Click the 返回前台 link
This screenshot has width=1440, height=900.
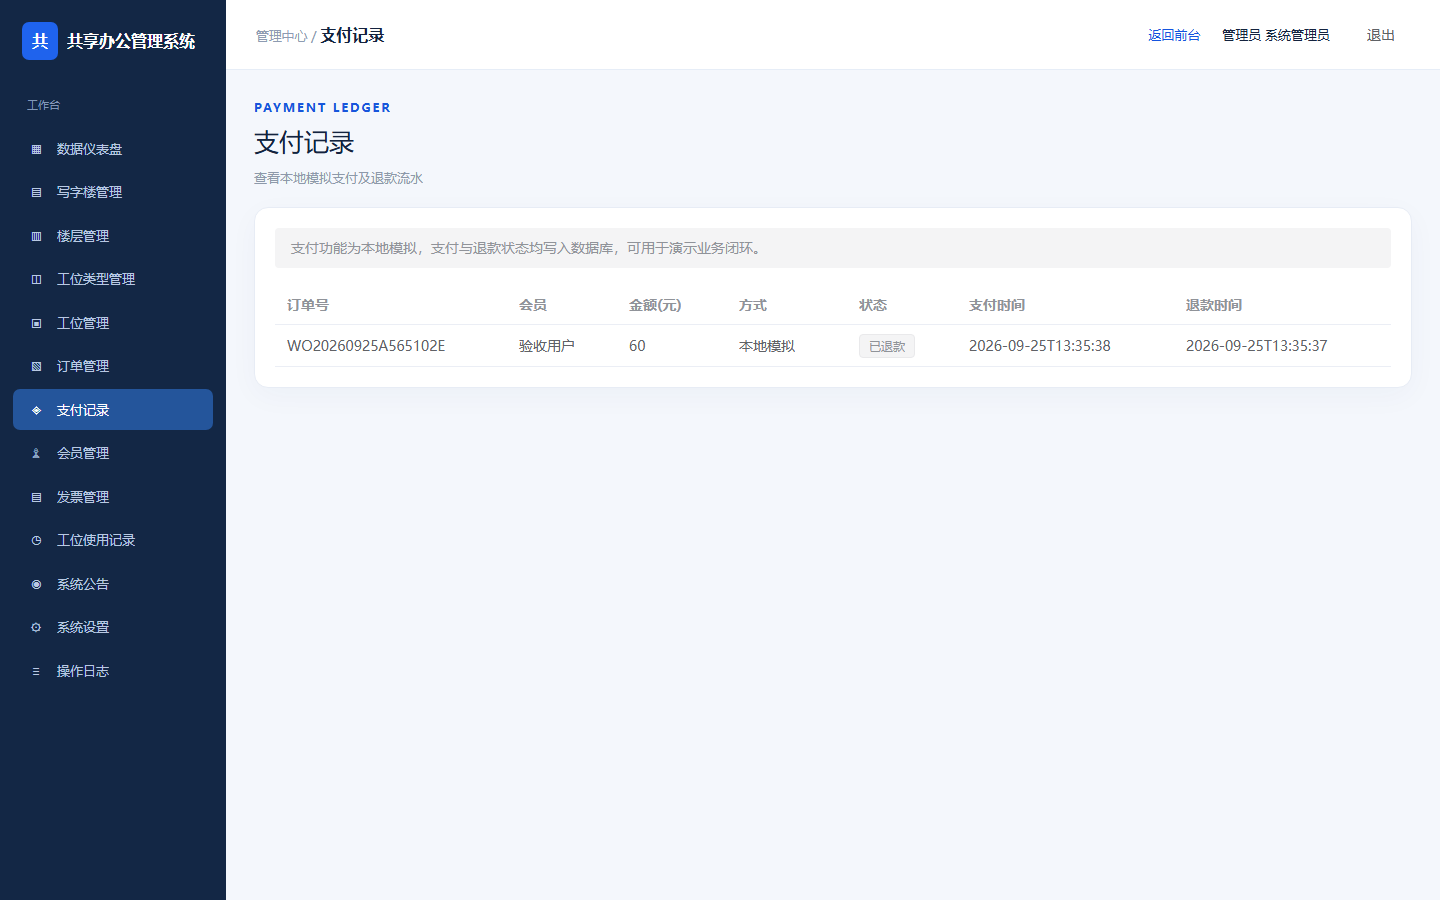pos(1174,35)
